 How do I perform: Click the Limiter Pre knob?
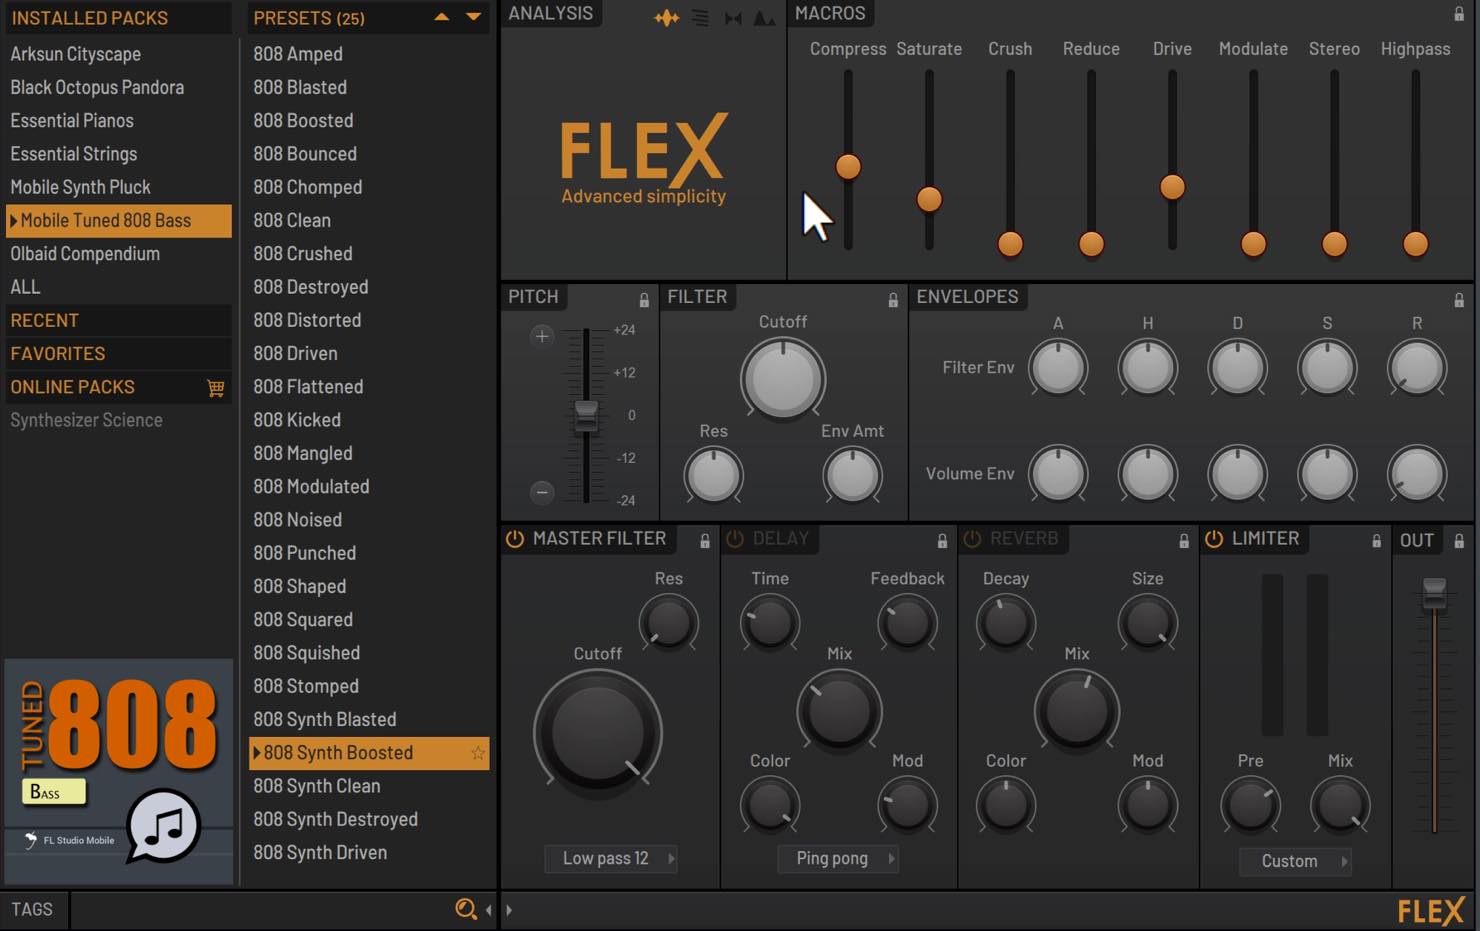pos(1250,806)
